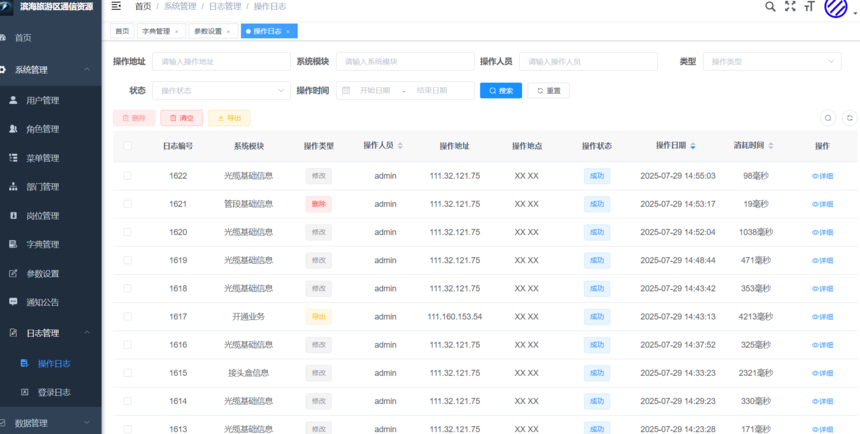Open the 状态 operation status dropdown

222,91
